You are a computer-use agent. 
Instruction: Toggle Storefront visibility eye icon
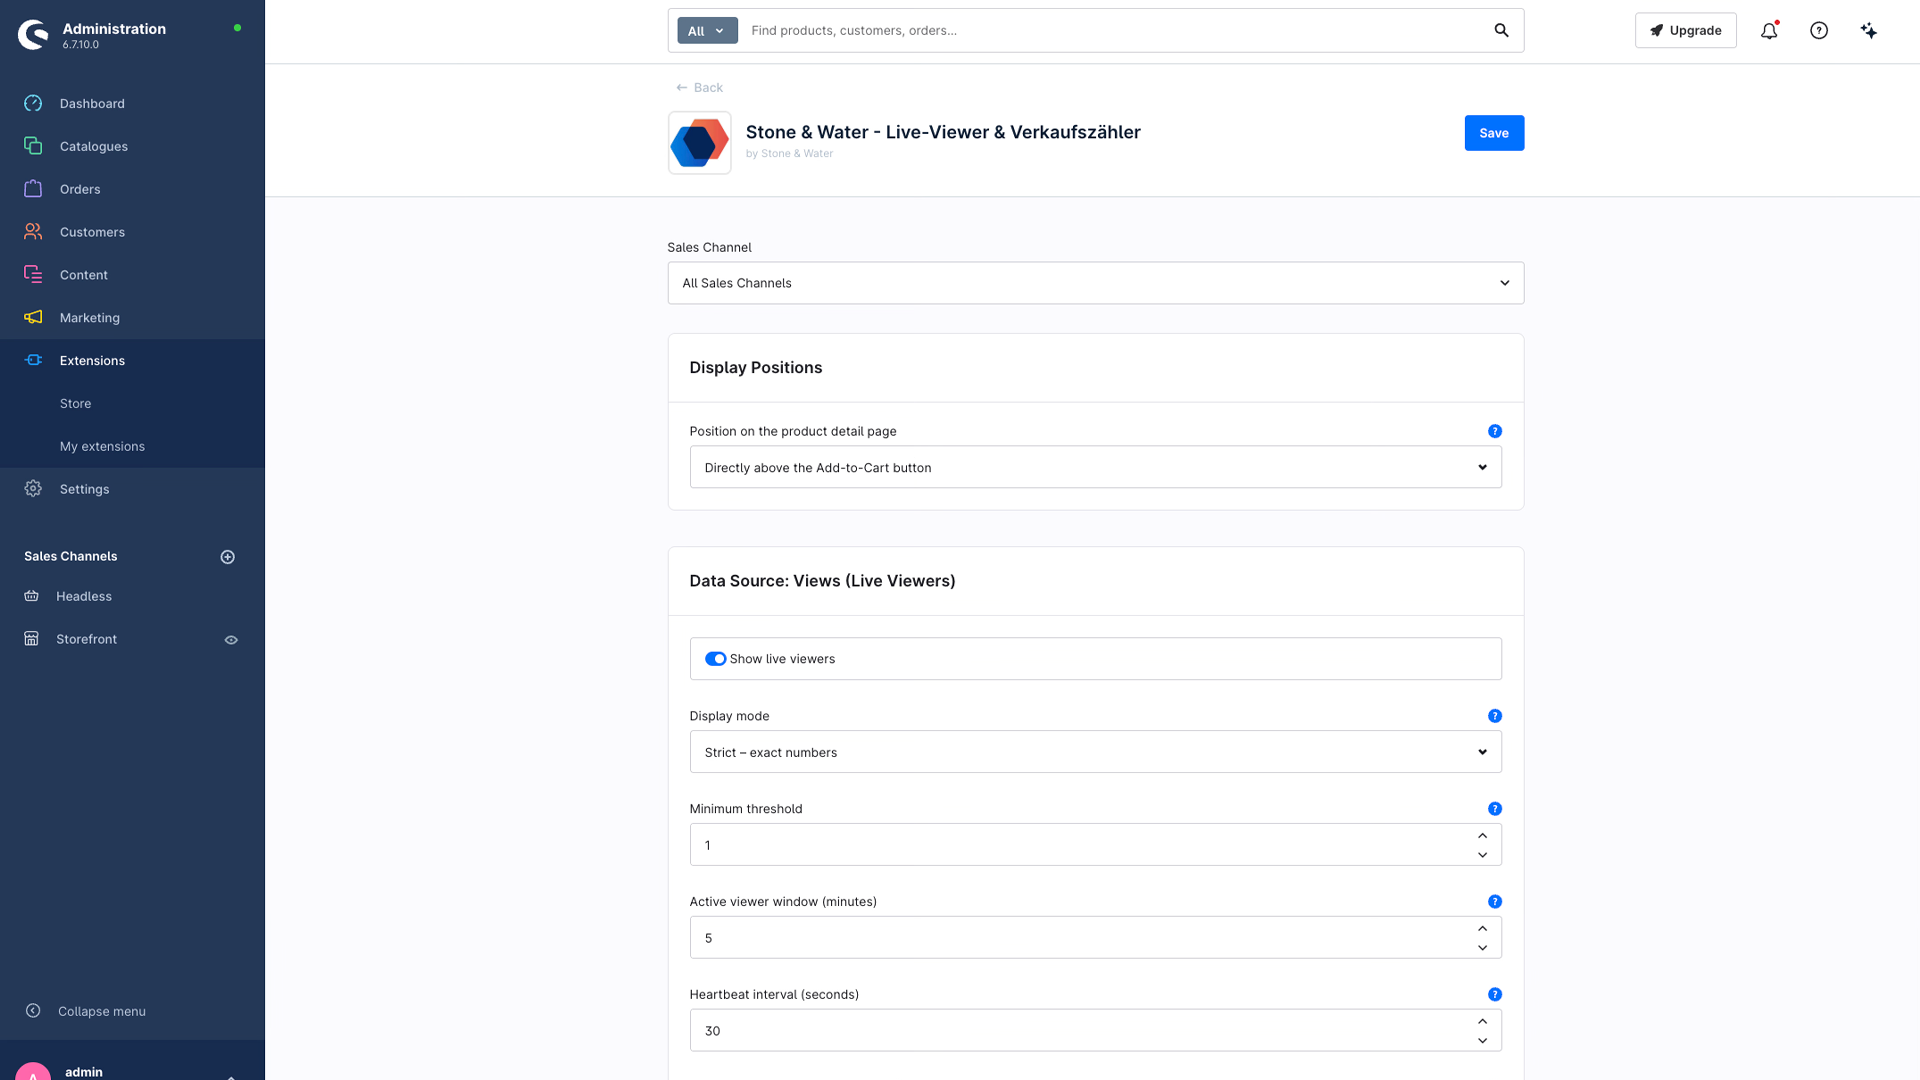pos(231,640)
